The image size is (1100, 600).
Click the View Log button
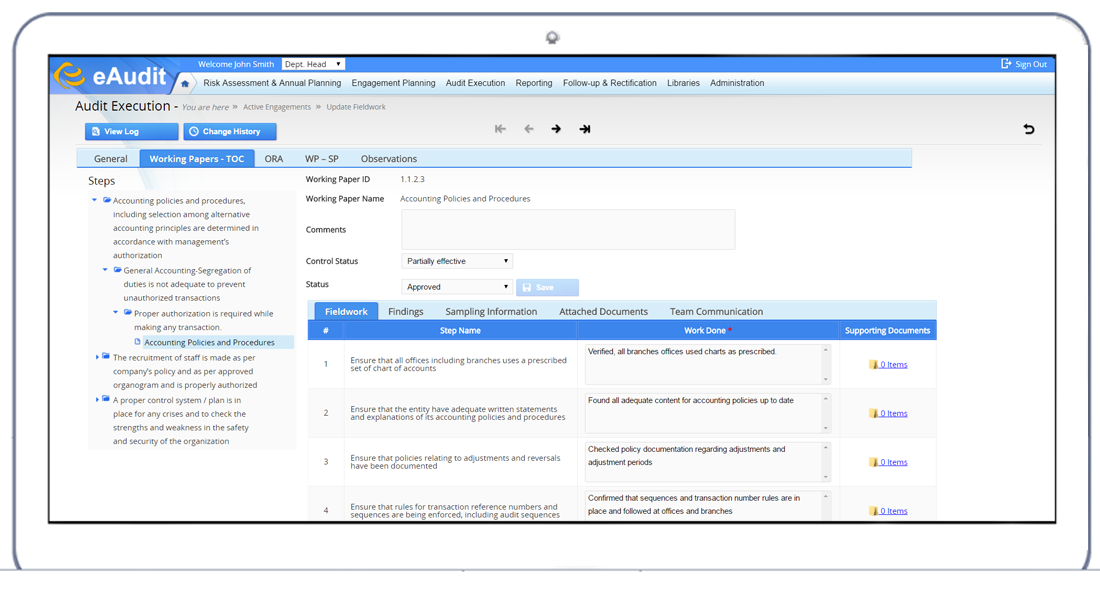[131, 131]
